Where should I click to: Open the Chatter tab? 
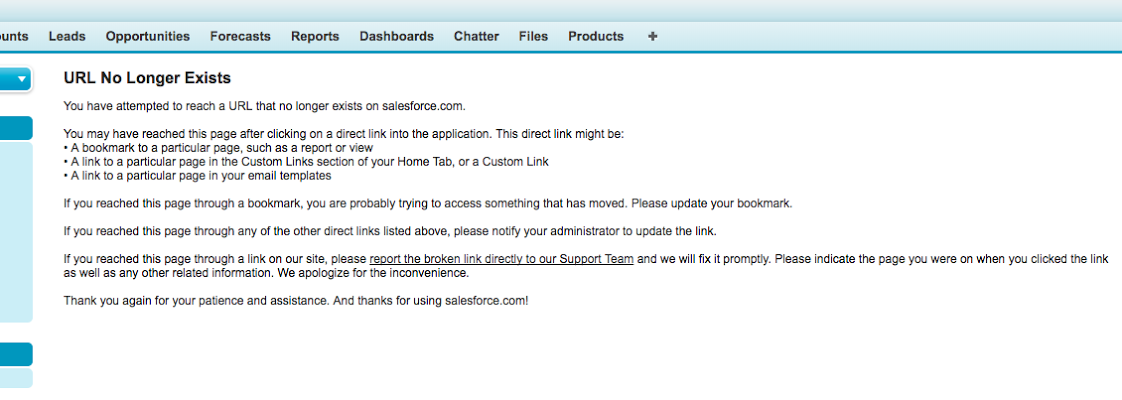tap(477, 36)
